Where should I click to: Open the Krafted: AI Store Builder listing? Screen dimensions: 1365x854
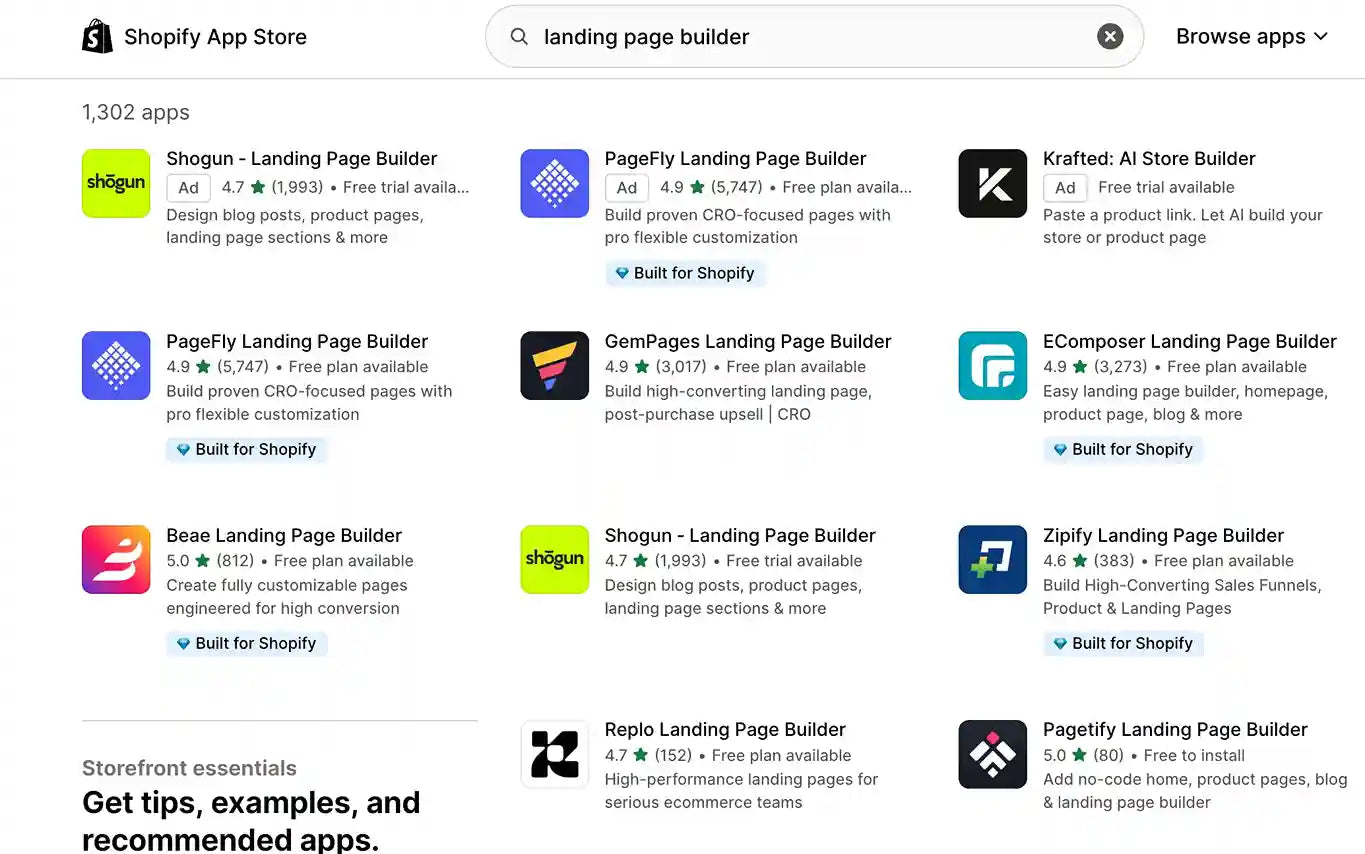pyautogui.click(x=1149, y=158)
